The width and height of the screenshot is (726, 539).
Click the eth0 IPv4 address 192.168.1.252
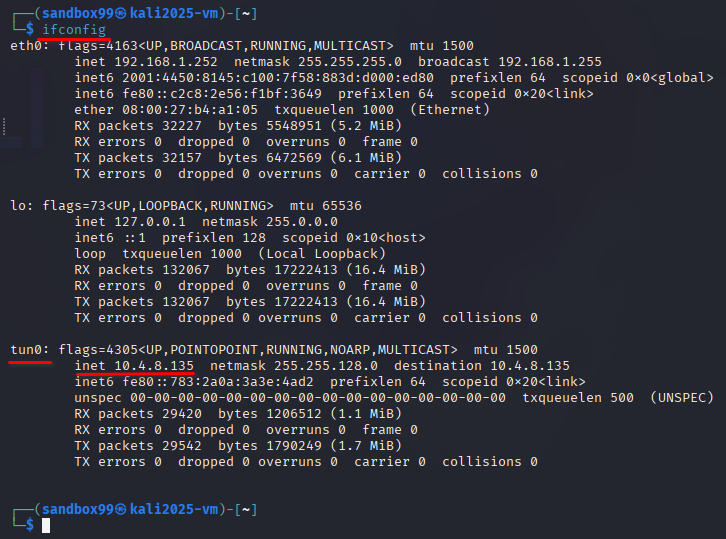(x=166, y=62)
